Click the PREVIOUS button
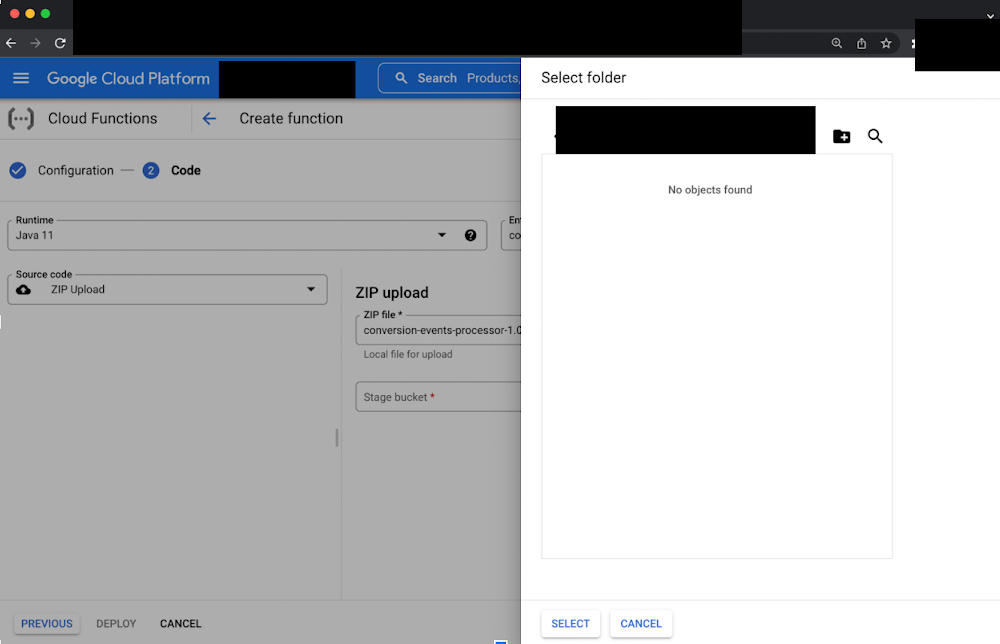This screenshot has height=644, width=1000. click(47, 624)
